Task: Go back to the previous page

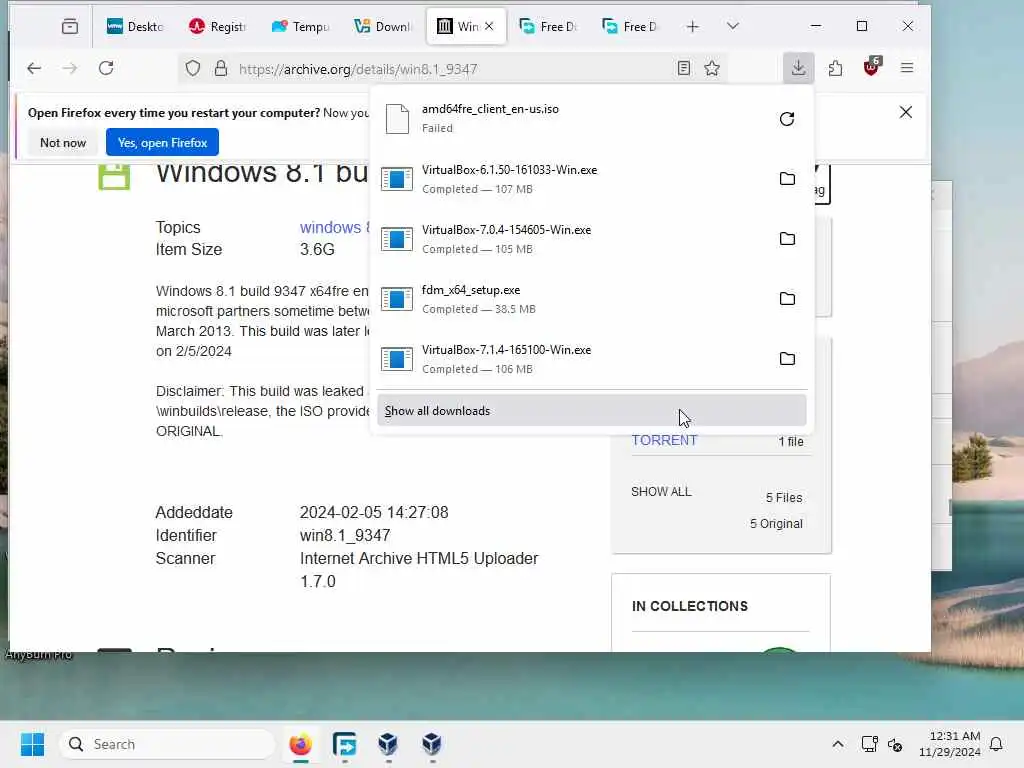Action: (x=34, y=68)
